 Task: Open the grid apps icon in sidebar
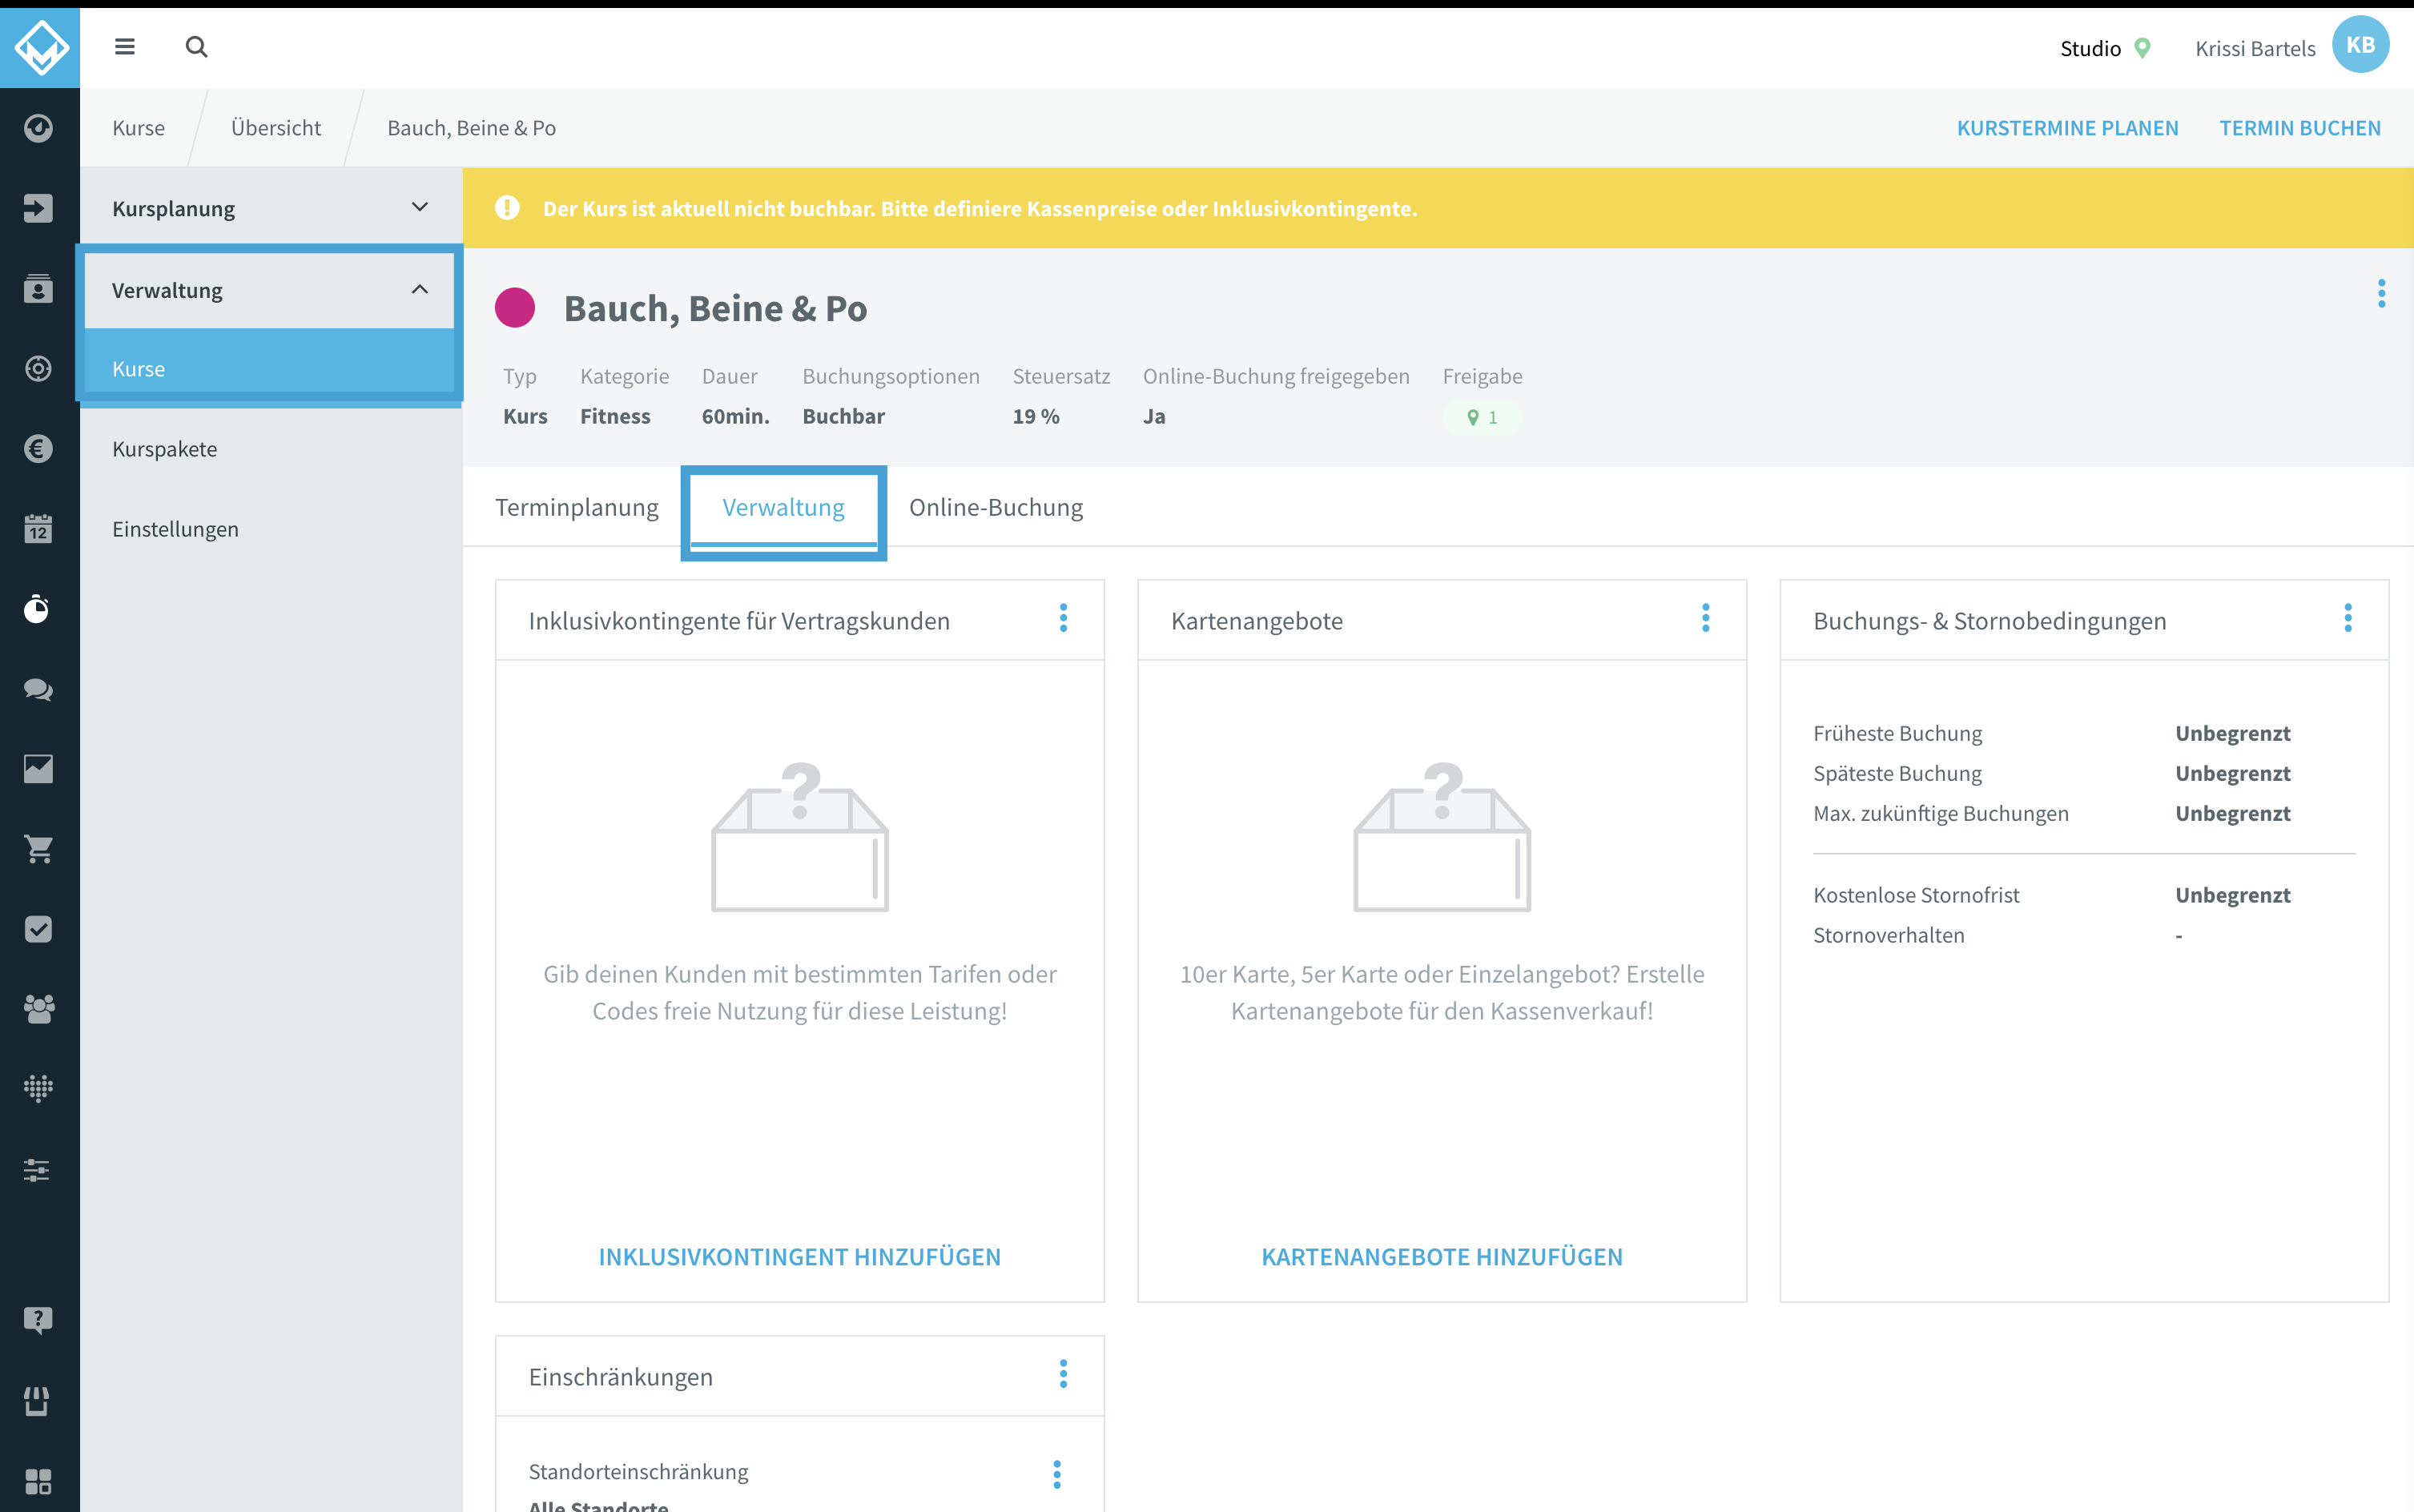tap(38, 1481)
